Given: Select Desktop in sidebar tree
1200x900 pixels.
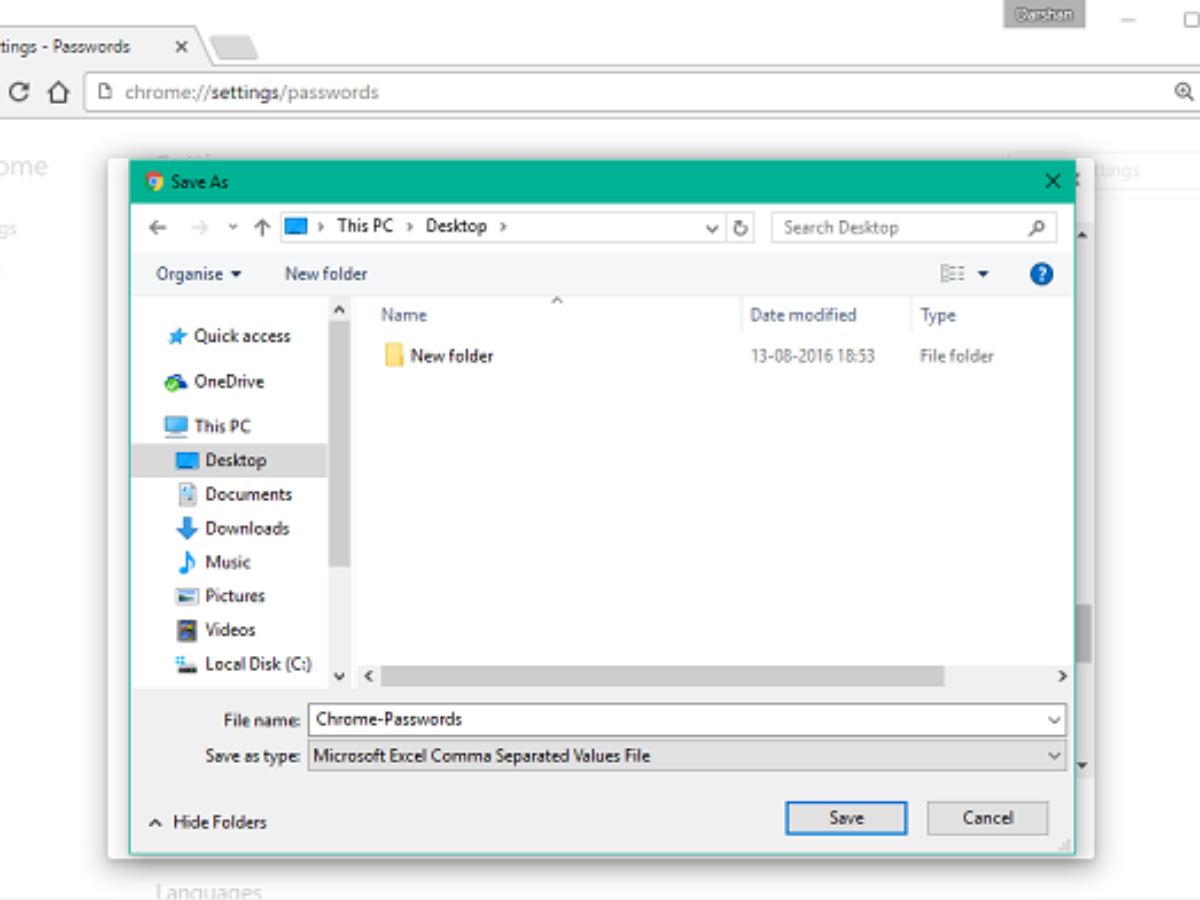Looking at the screenshot, I should (228, 460).
